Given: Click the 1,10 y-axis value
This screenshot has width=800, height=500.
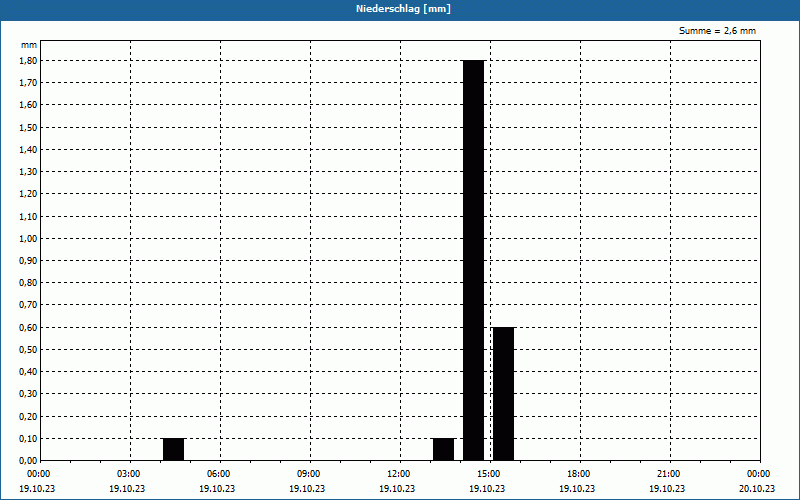Looking at the screenshot, I should click(x=29, y=216).
